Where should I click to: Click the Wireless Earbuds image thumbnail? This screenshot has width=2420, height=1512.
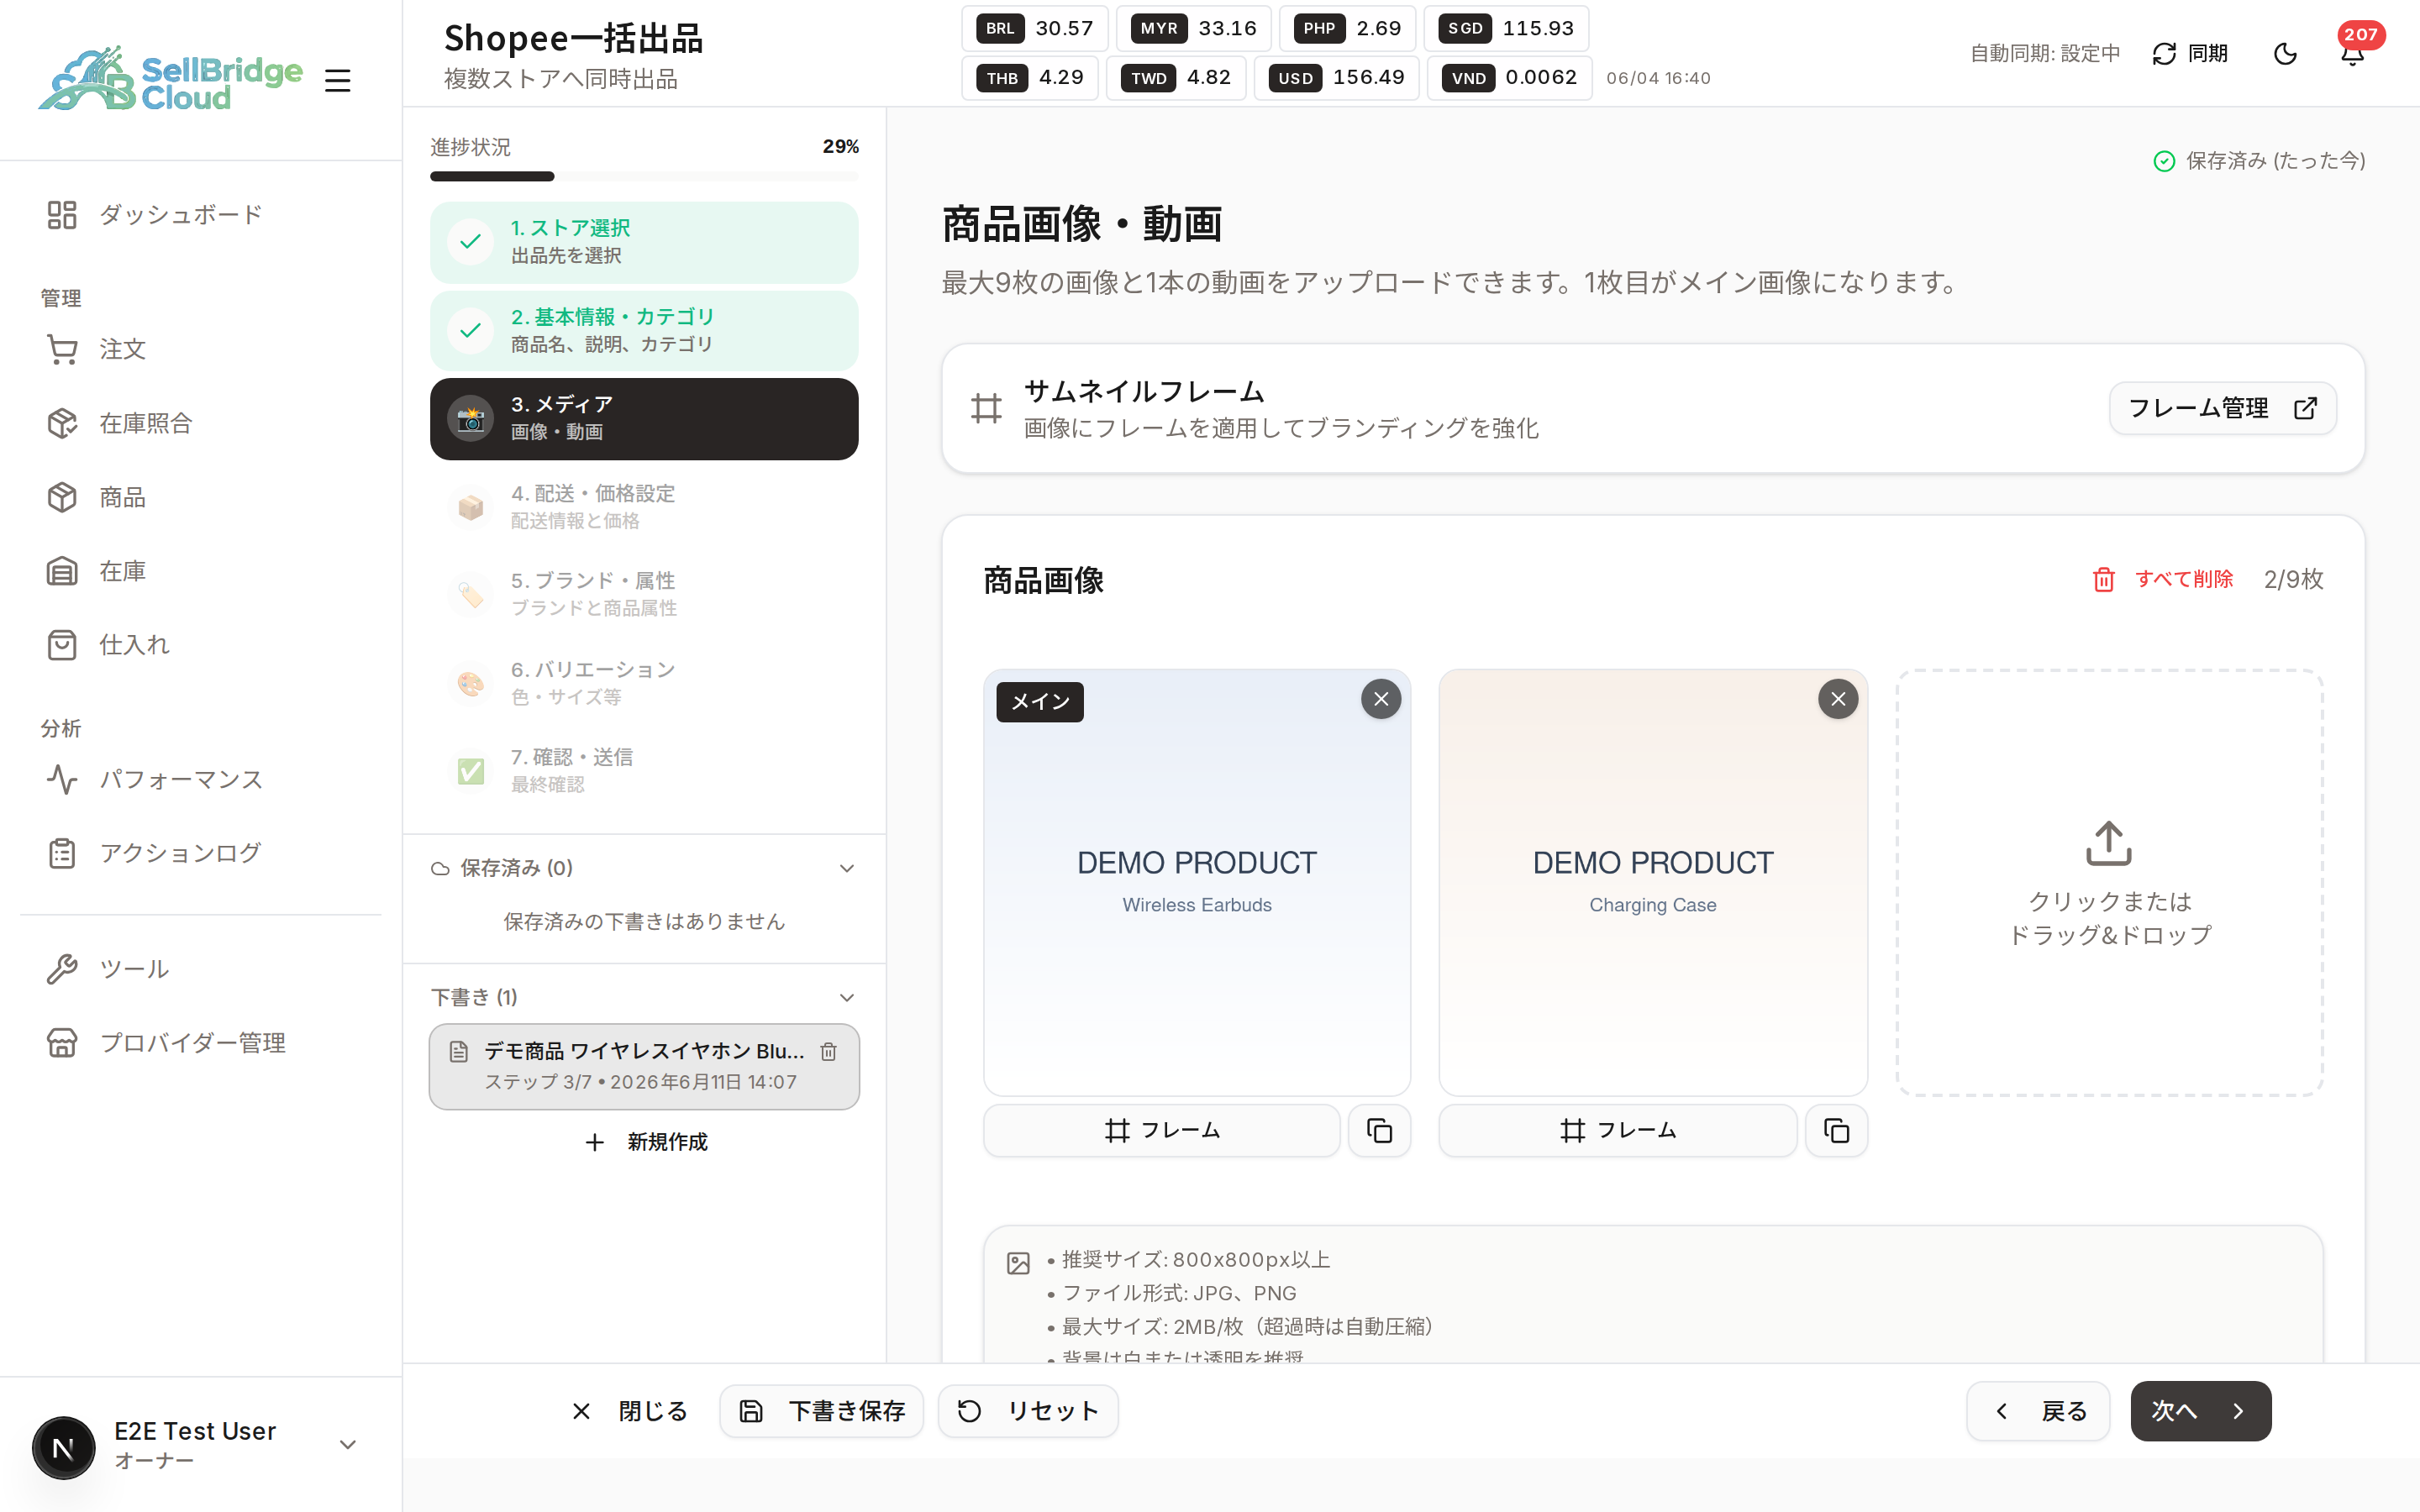tap(1197, 883)
